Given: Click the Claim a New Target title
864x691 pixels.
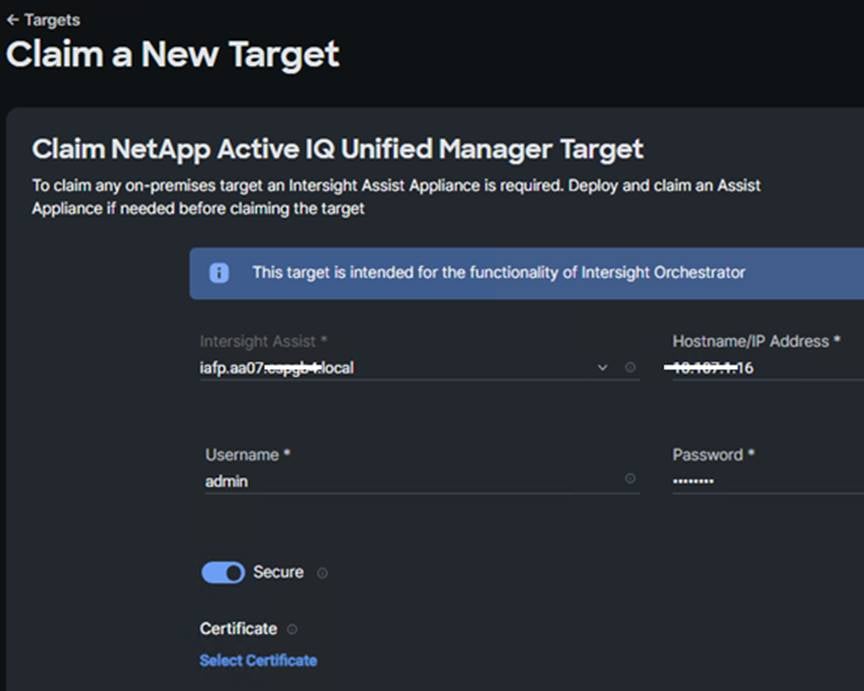Looking at the screenshot, I should pyautogui.click(x=173, y=54).
